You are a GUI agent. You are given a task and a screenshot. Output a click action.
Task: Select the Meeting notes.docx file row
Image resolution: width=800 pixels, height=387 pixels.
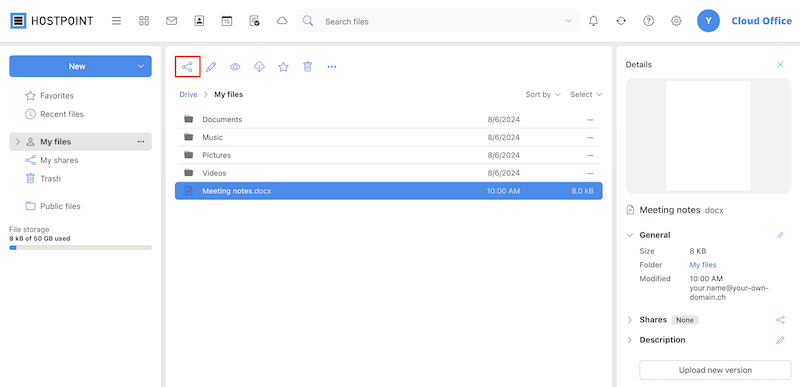(x=388, y=191)
